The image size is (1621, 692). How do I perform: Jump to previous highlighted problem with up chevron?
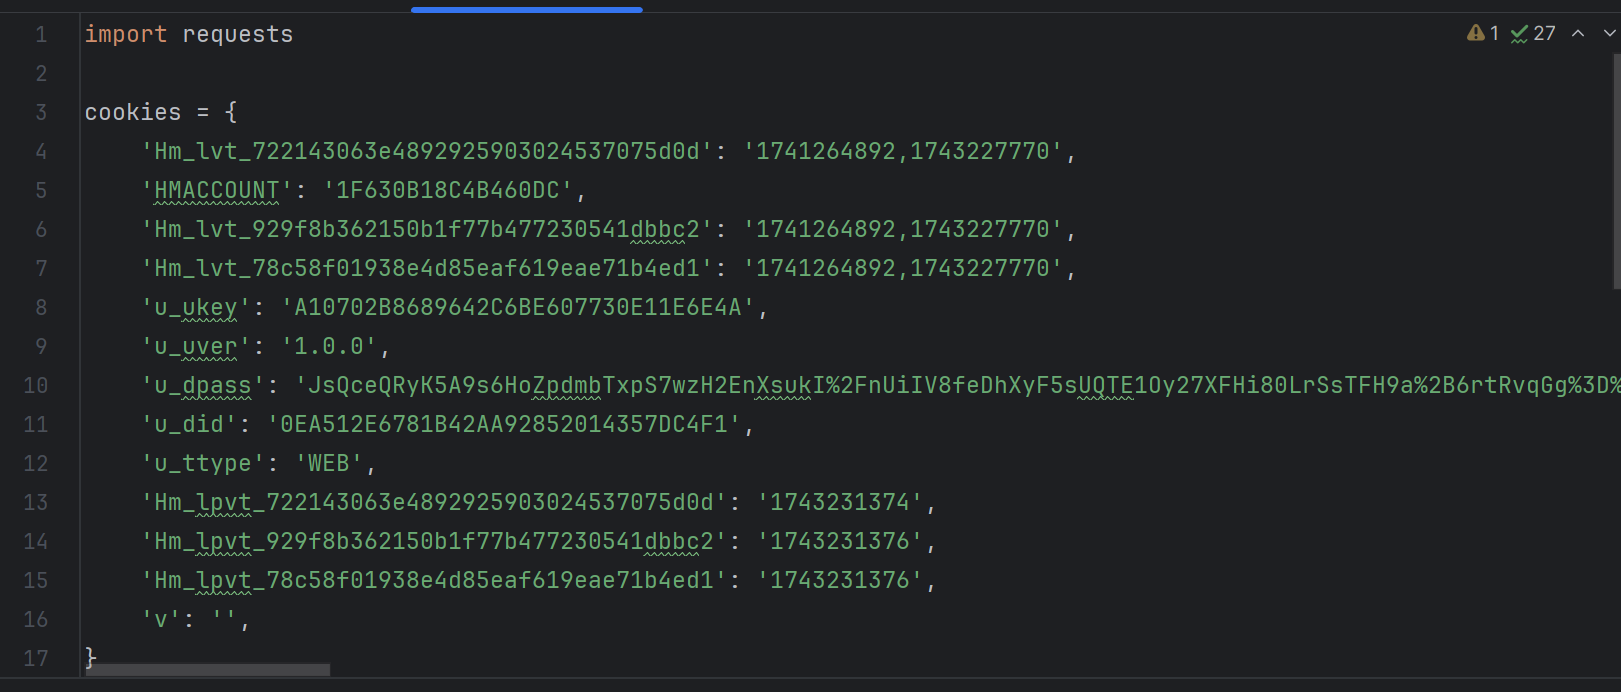pyautogui.click(x=1578, y=33)
